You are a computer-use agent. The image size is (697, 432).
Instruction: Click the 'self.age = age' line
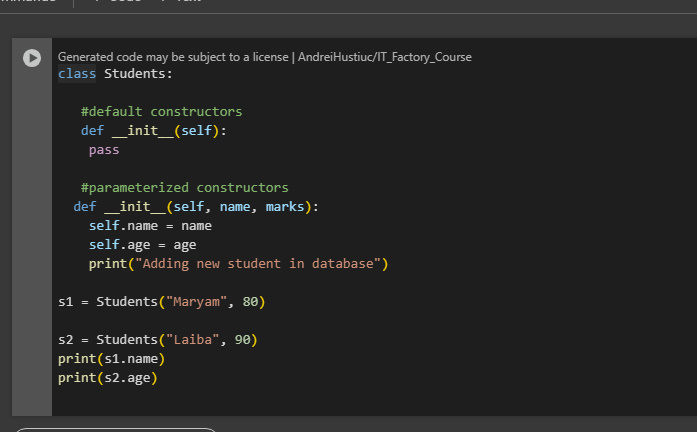[x=142, y=245]
